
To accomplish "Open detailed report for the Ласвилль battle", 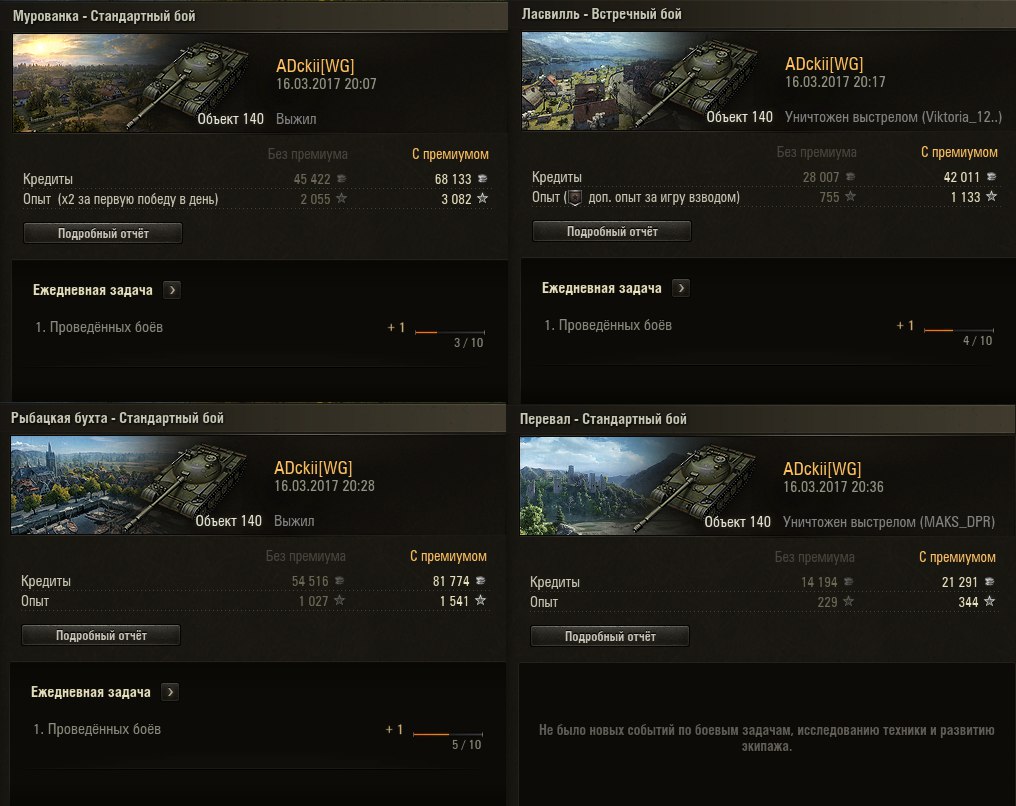I will coord(612,231).
